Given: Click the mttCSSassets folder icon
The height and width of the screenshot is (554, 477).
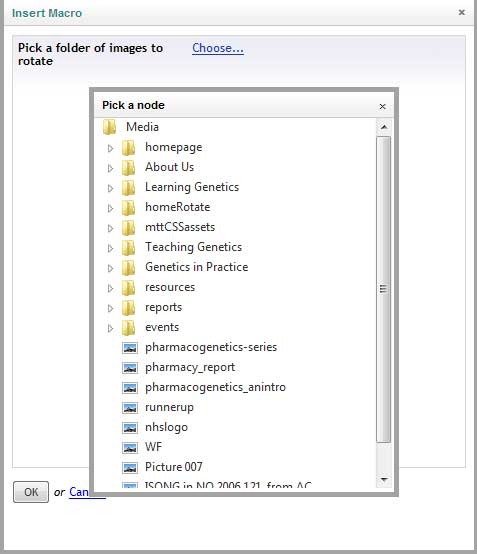Looking at the screenshot, I should coord(129,228).
